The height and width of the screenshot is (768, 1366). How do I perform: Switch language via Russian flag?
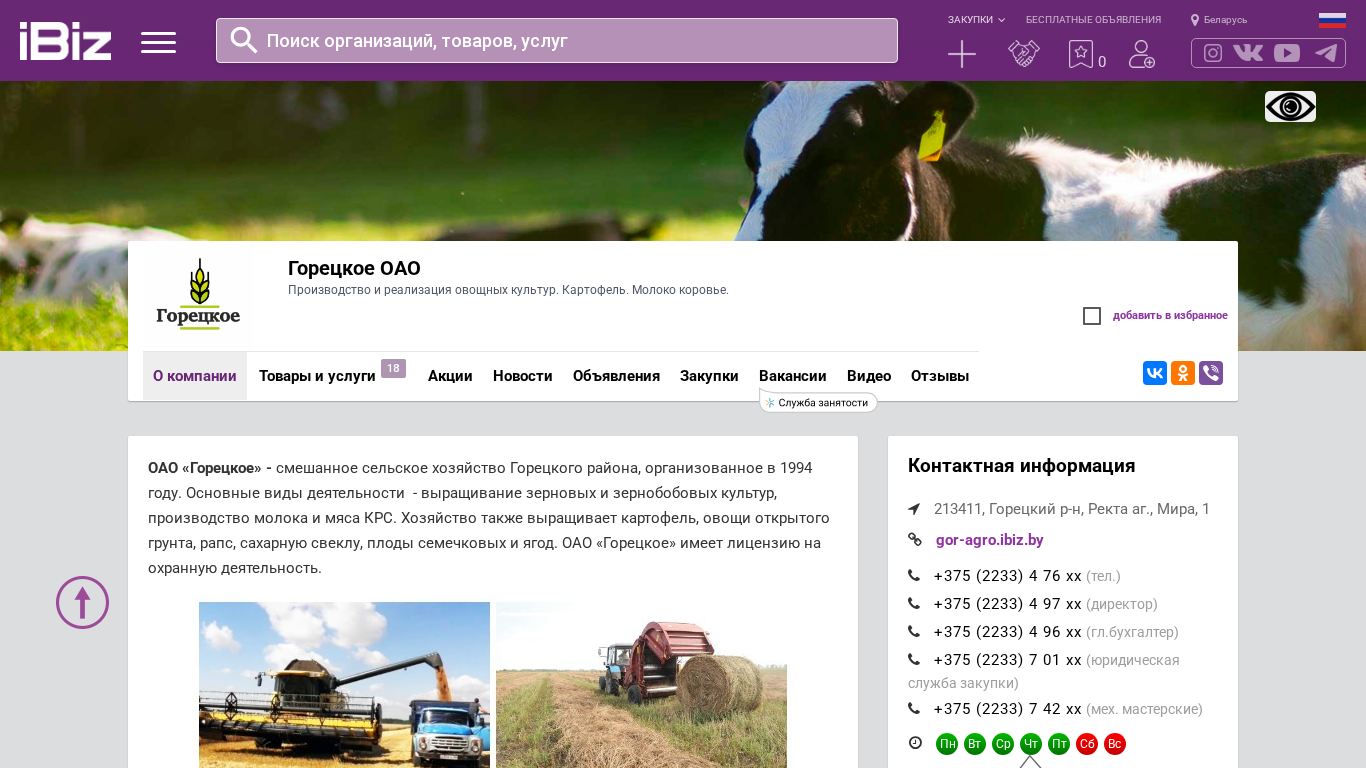[1332, 20]
